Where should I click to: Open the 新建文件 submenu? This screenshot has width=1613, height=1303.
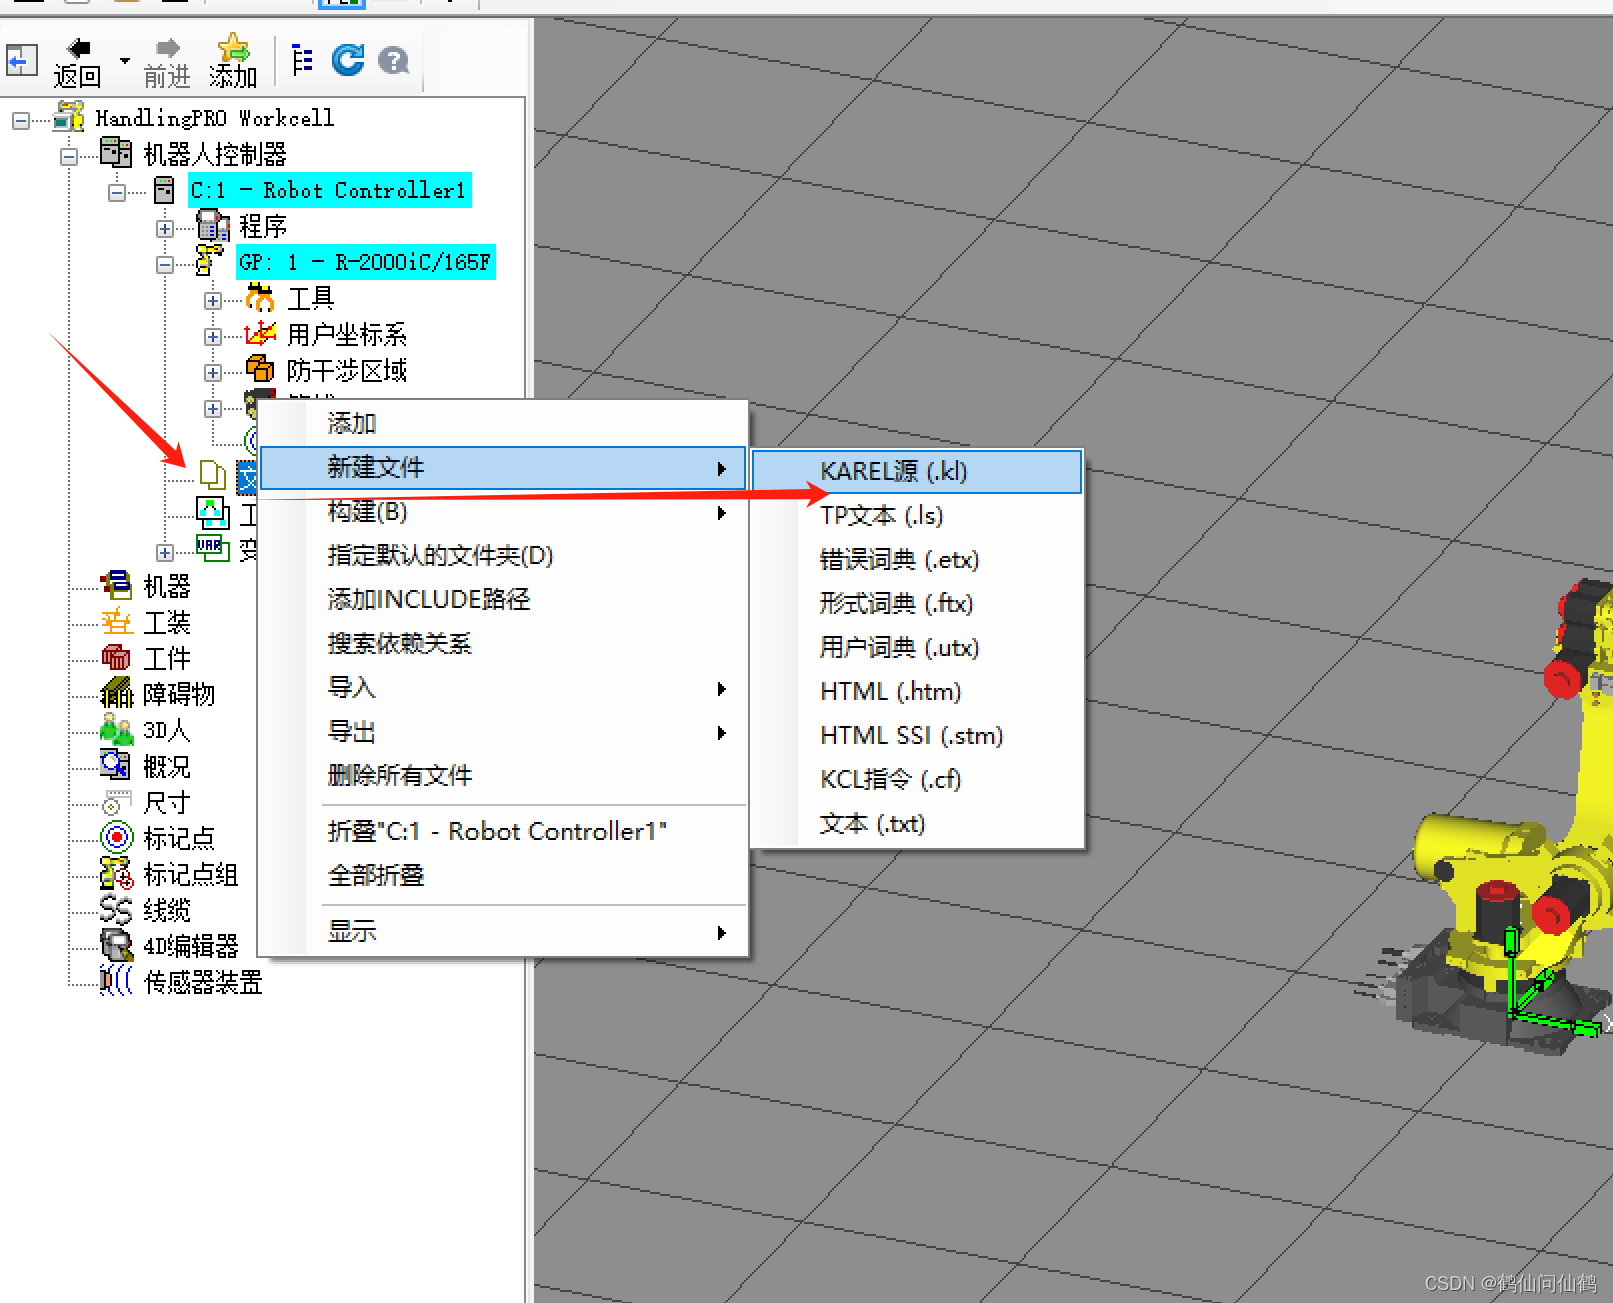tap(503, 468)
